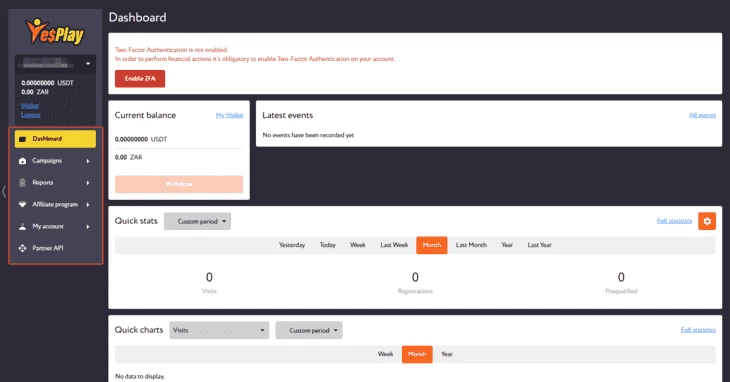This screenshot has height=382, width=730.
Task: Click the Campaigns sidebar icon
Action: (22, 161)
